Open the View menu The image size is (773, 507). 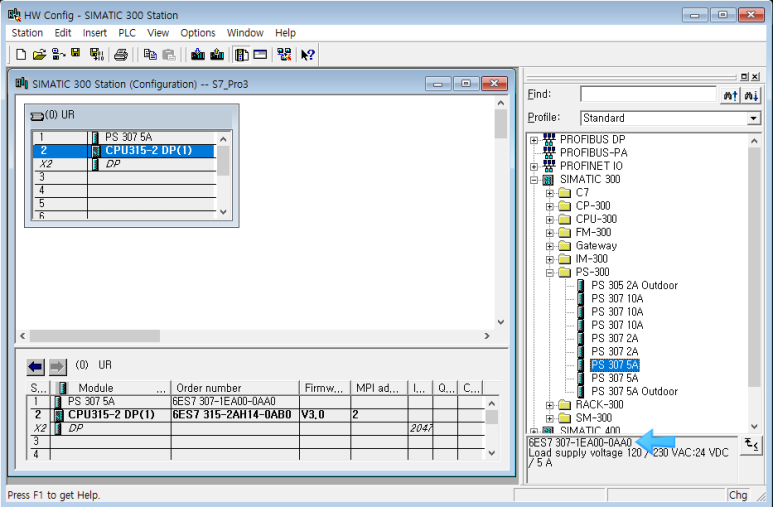pyautogui.click(x=158, y=33)
